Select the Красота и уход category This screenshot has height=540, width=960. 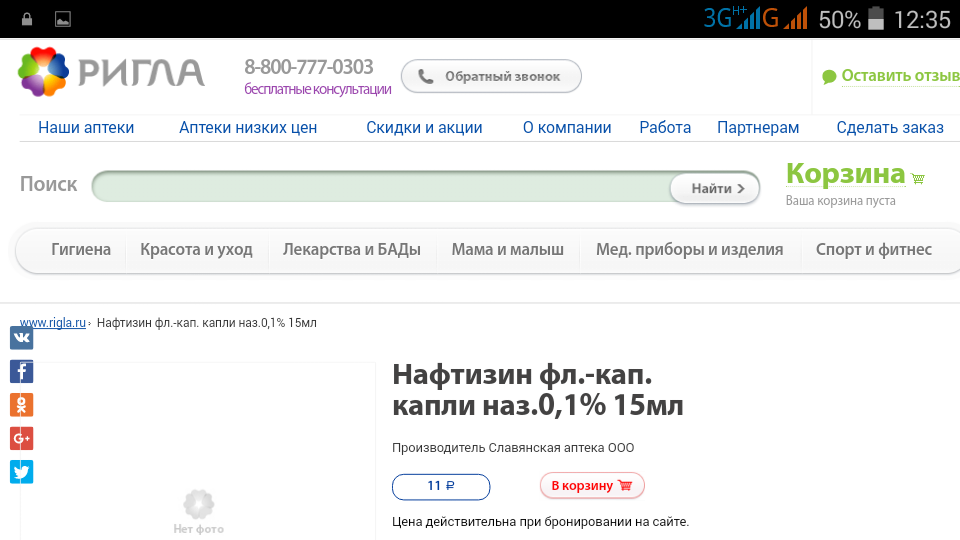coord(196,250)
